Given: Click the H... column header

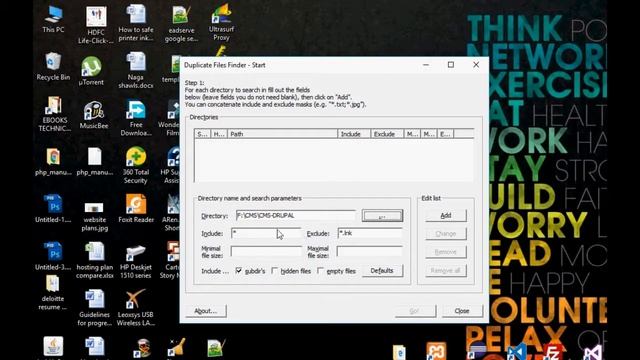Looking at the screenshot, I should [x=219, y=134].
